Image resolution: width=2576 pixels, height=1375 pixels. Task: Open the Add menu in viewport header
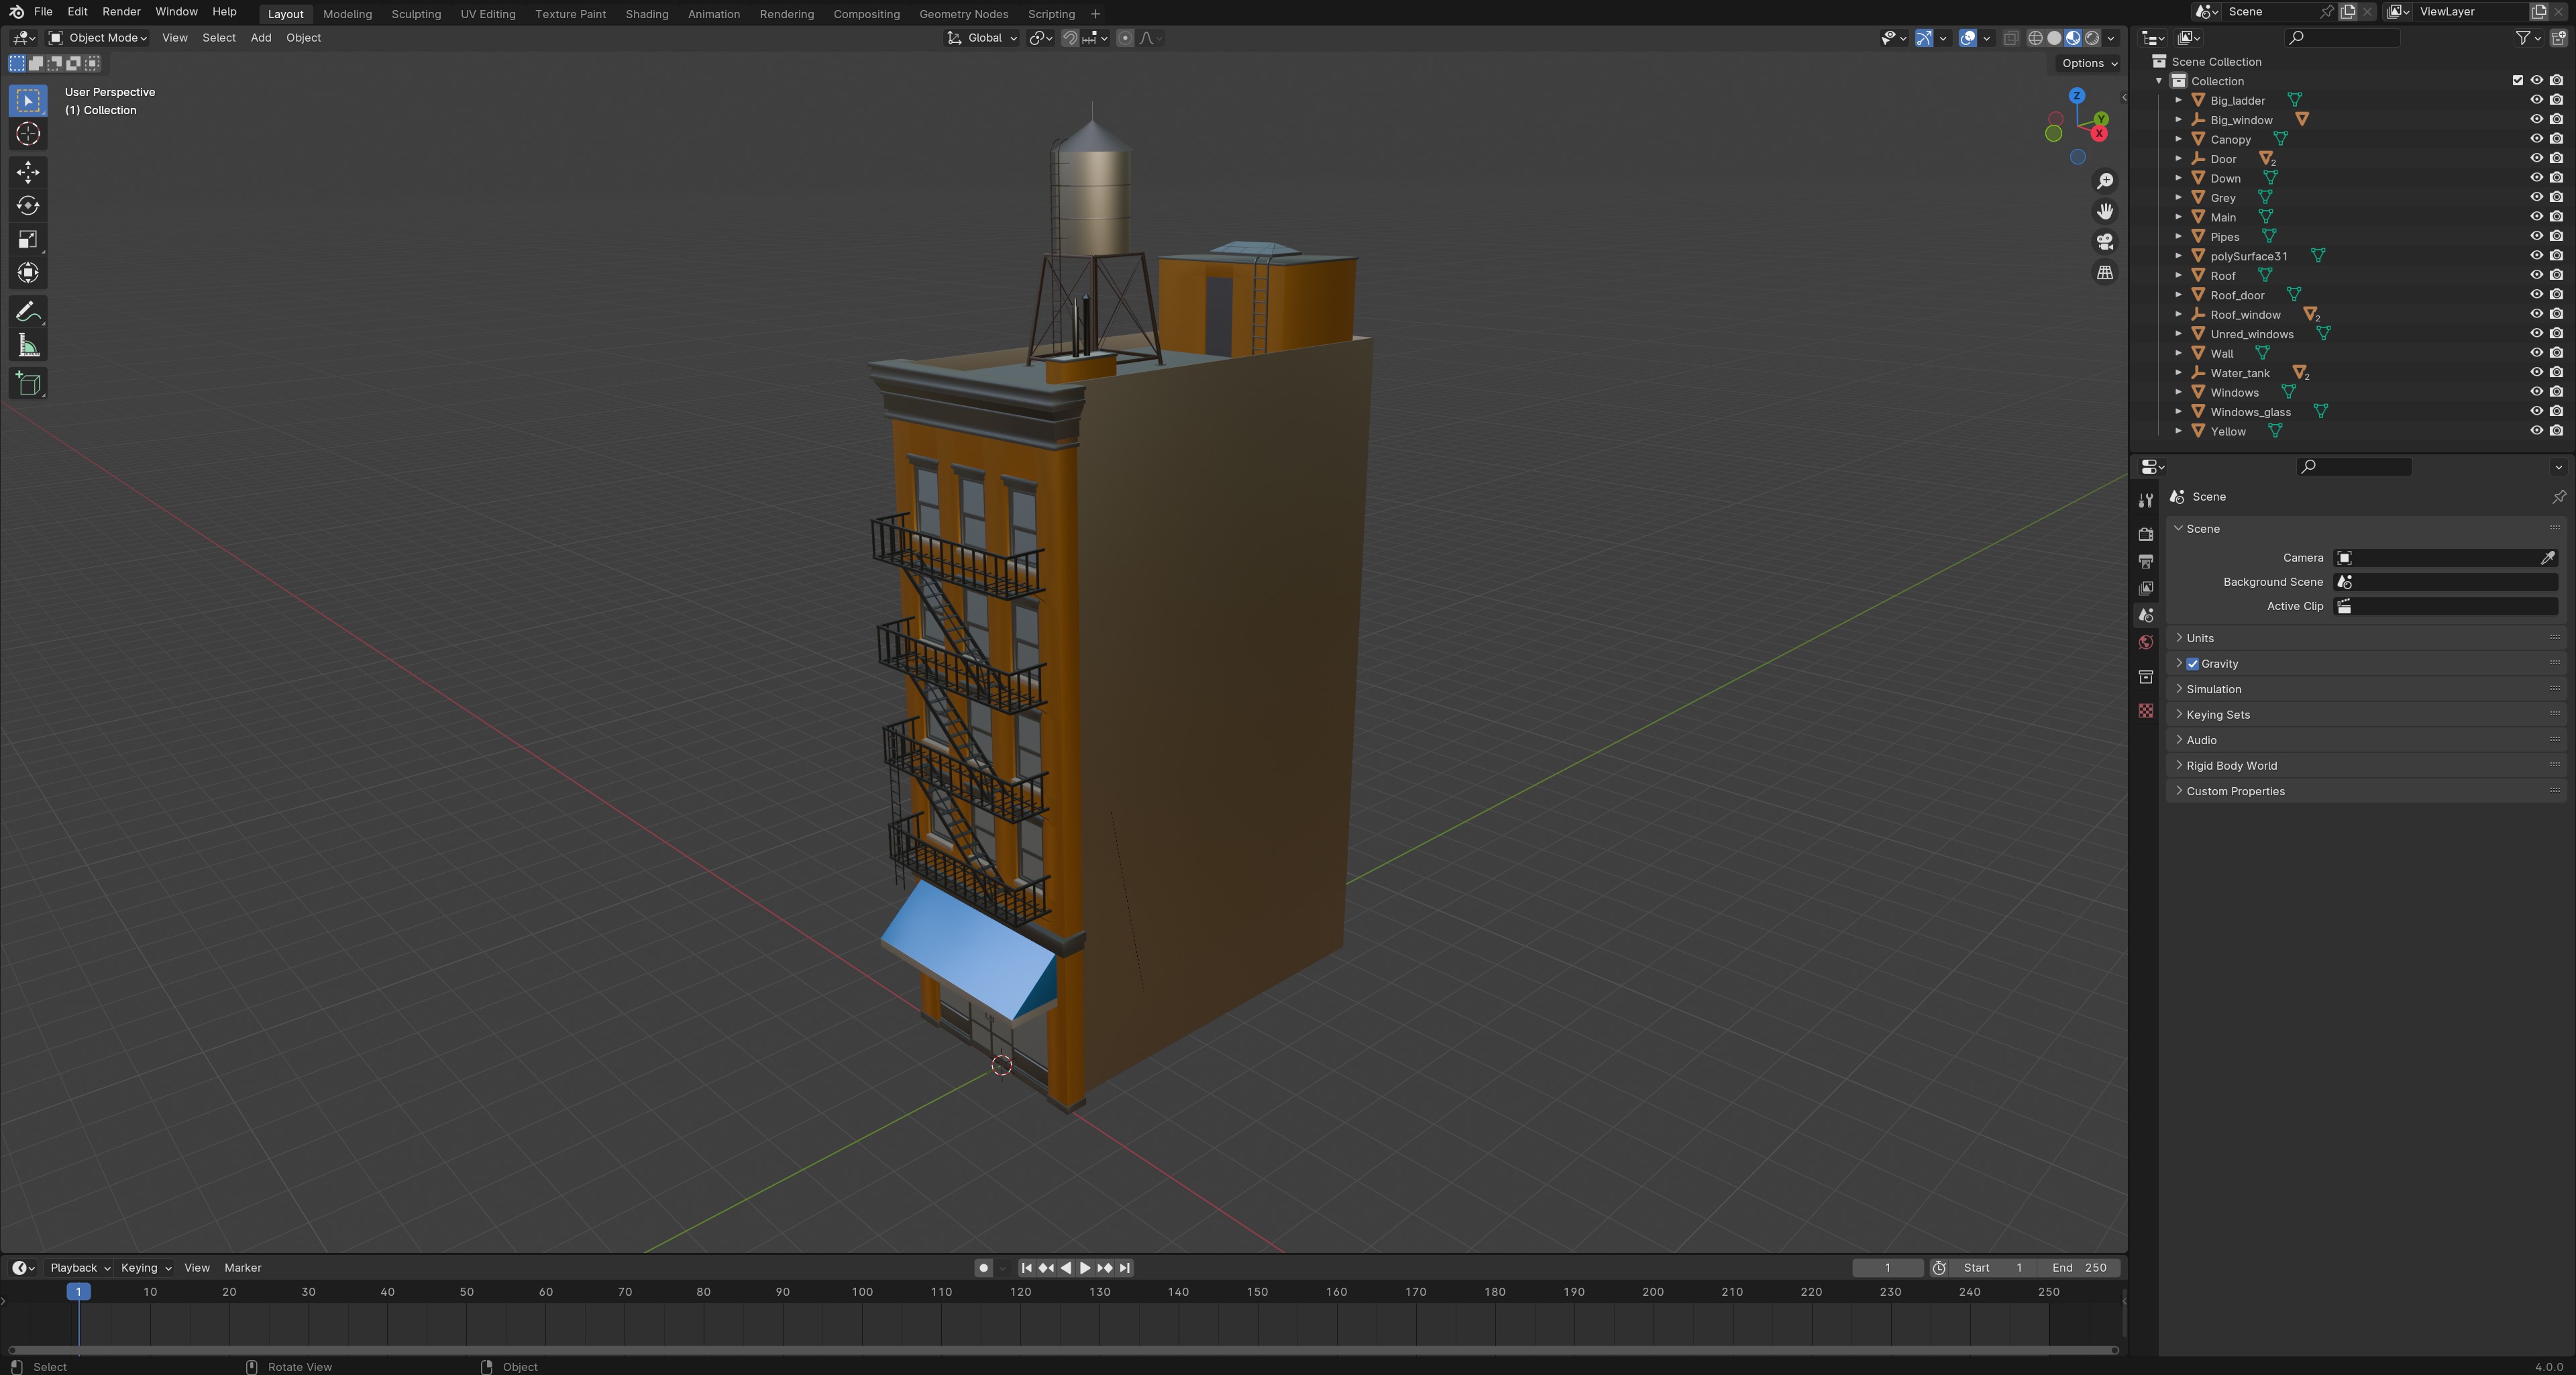point(261,38)
